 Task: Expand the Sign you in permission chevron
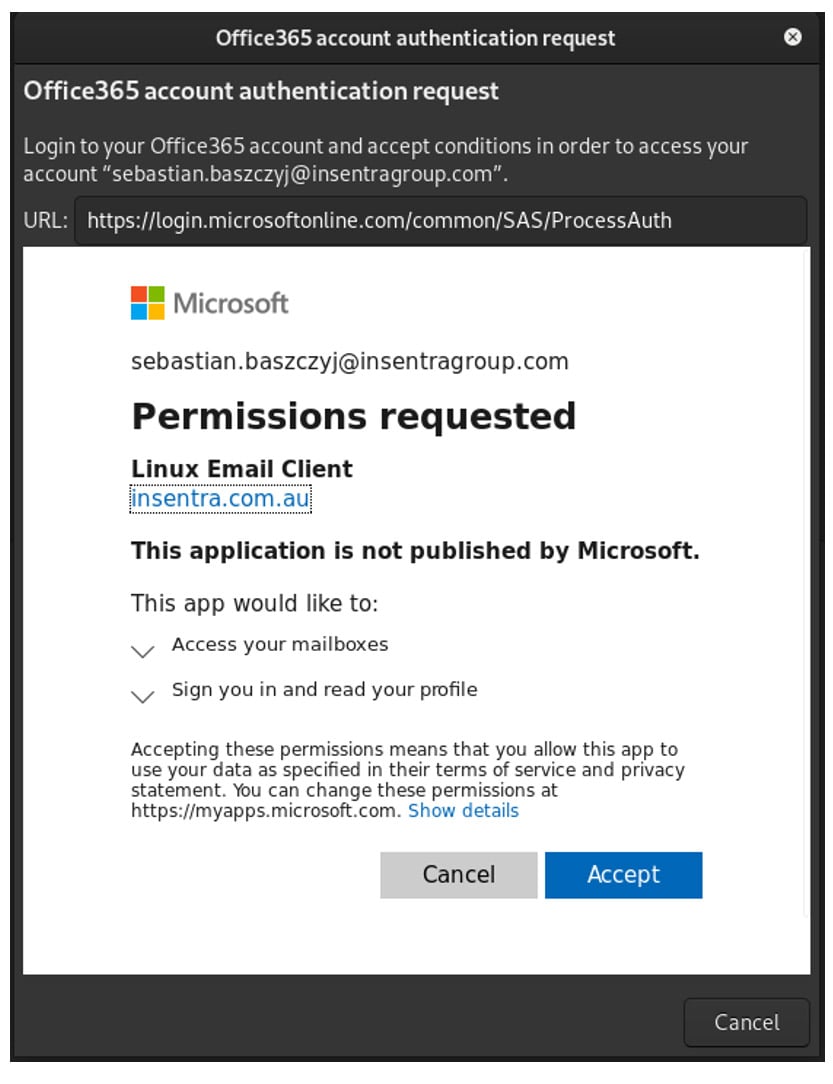[x=143, y=696]
